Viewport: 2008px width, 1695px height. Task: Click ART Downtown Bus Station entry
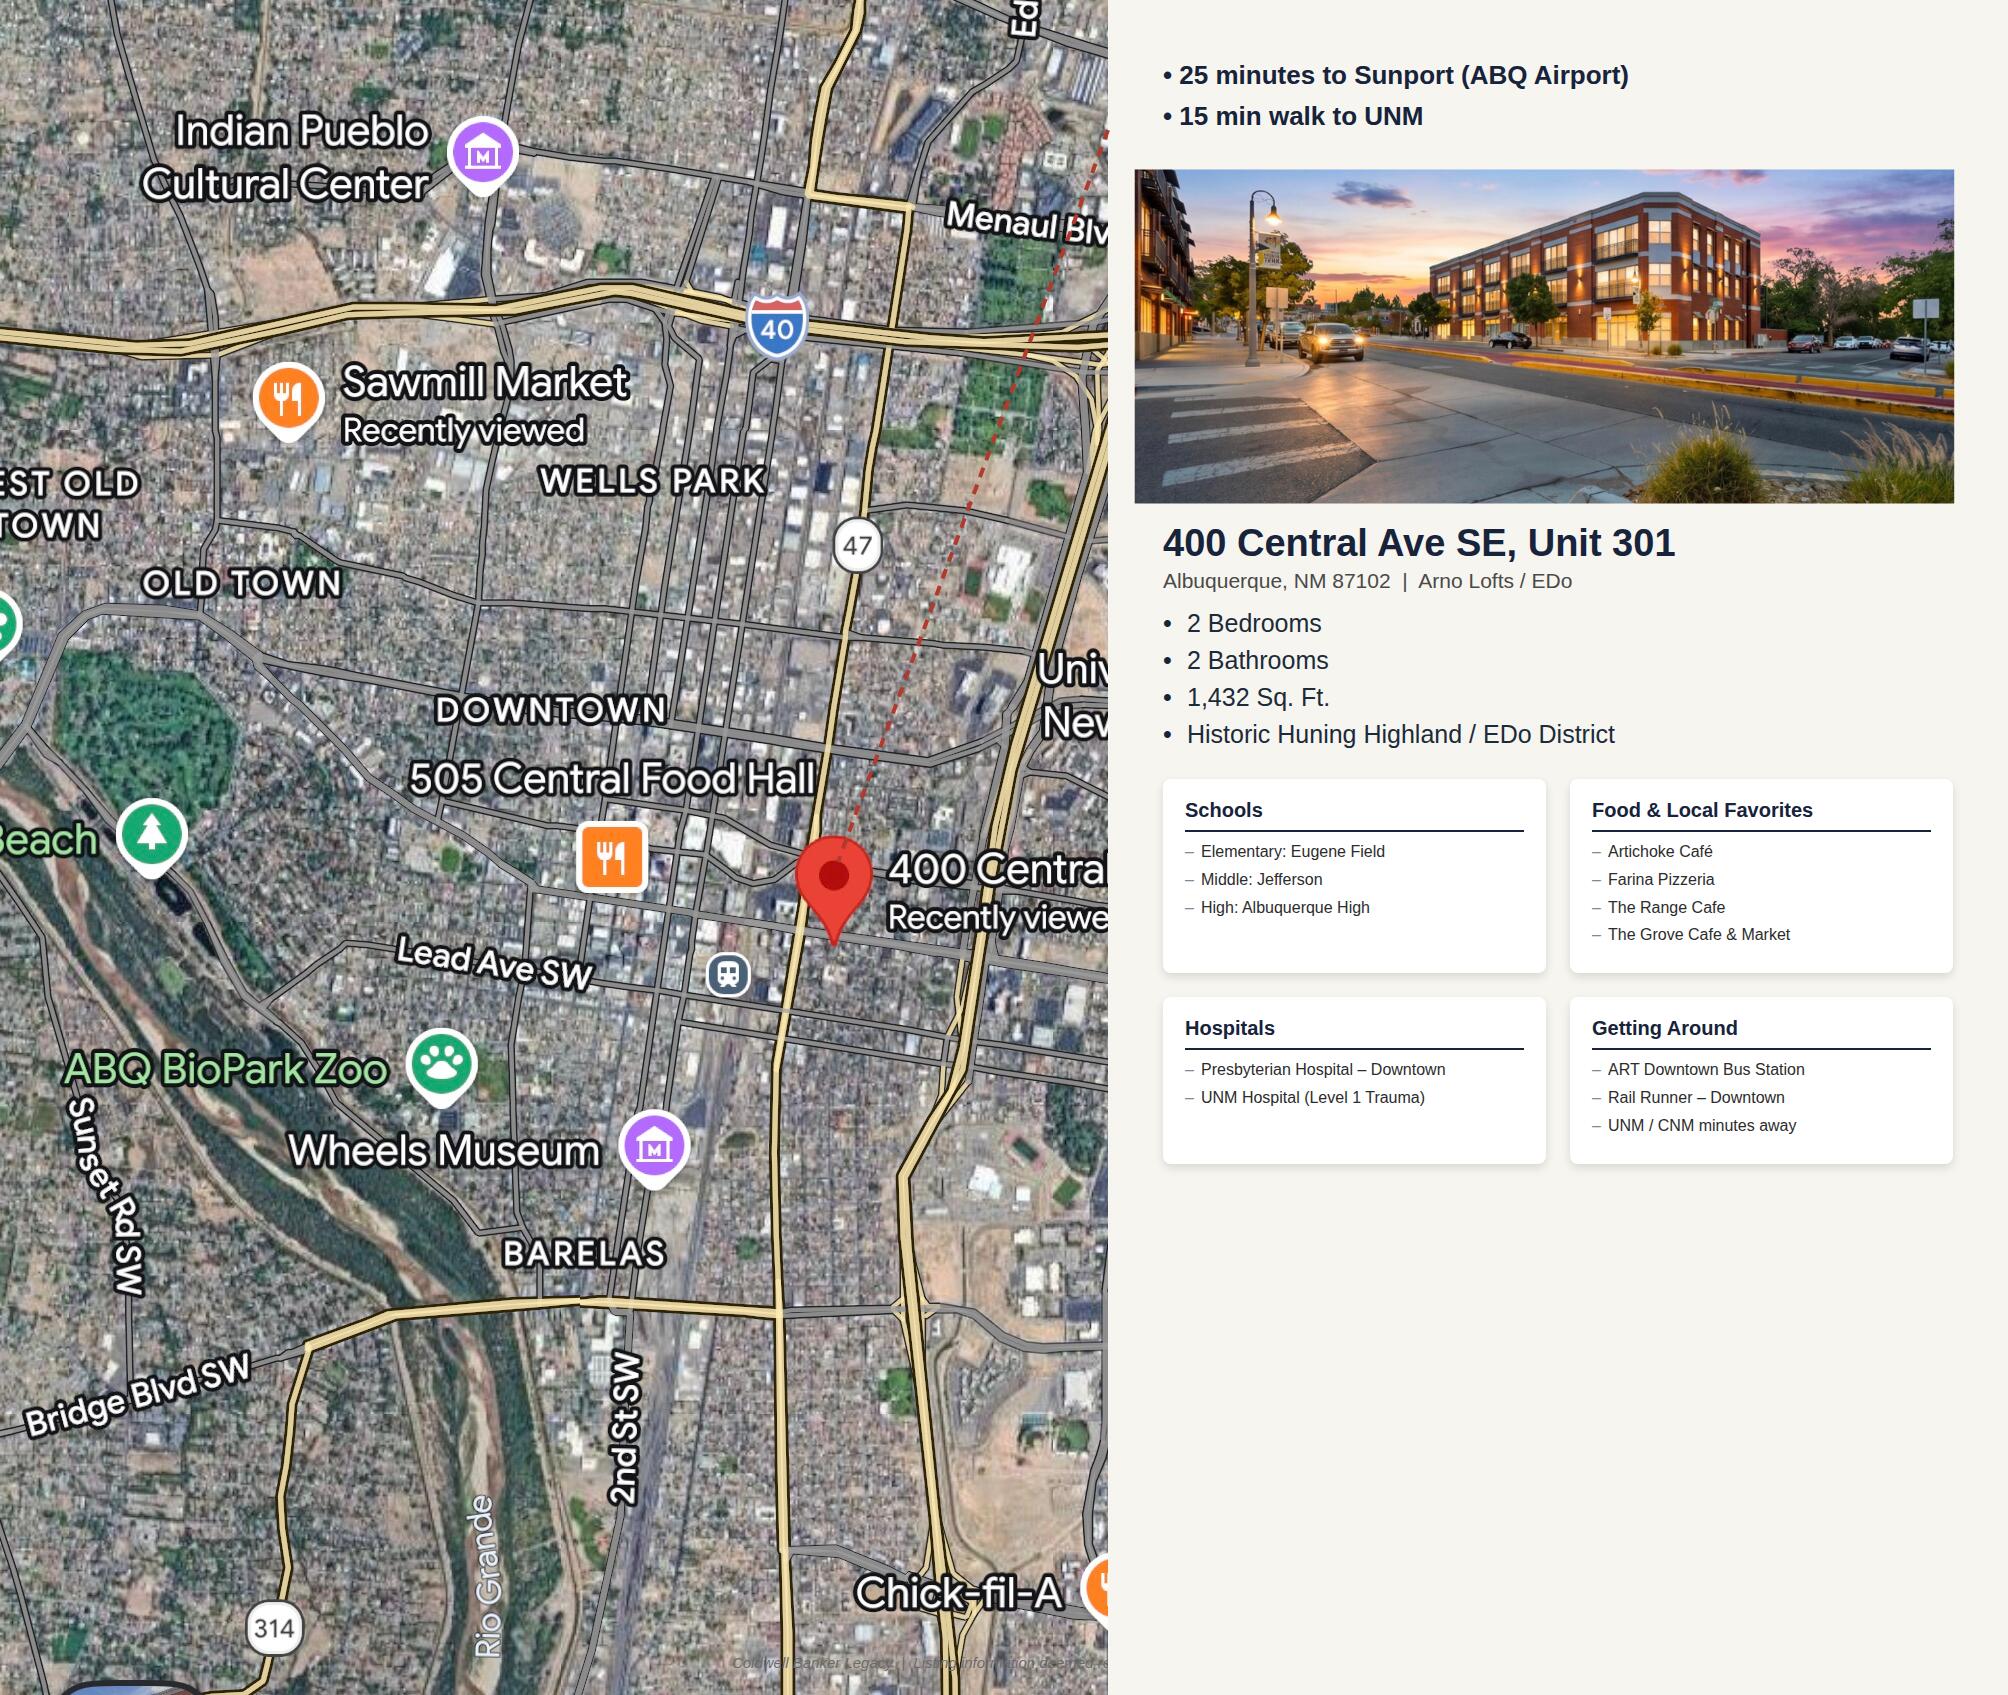pyautogui.click(x=1706, y=1069)
